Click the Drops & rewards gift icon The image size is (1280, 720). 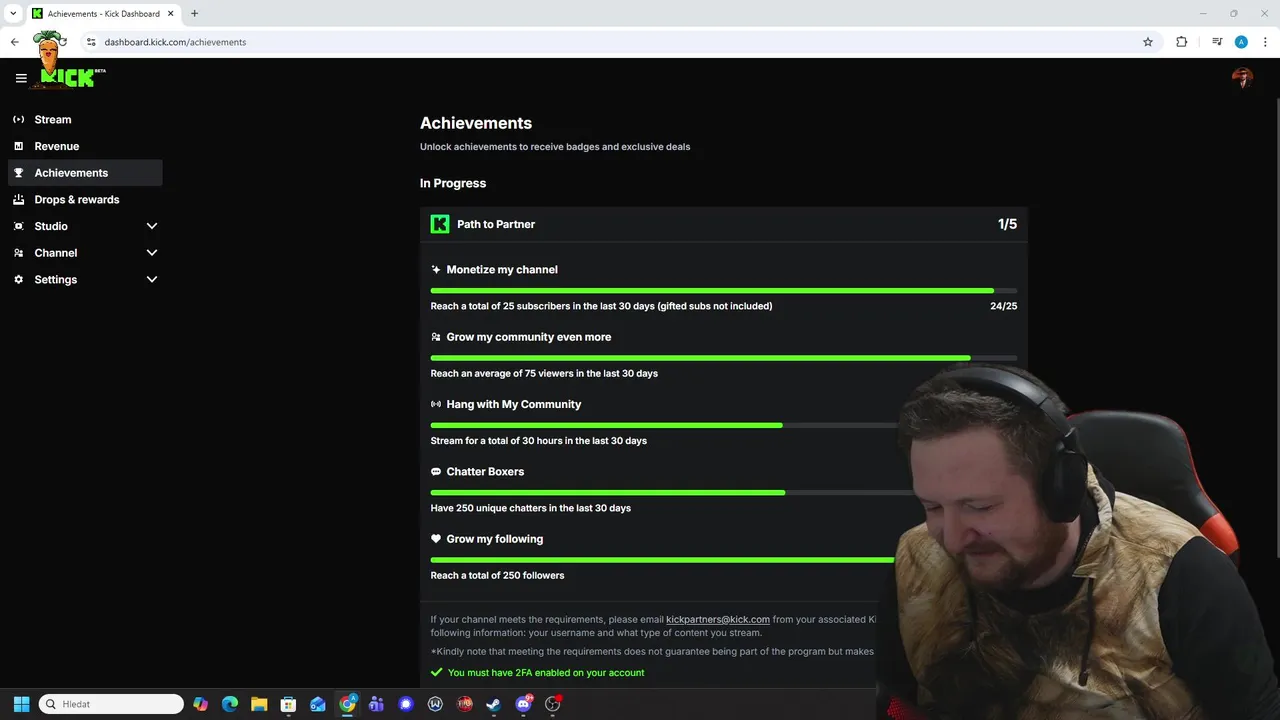18,199
